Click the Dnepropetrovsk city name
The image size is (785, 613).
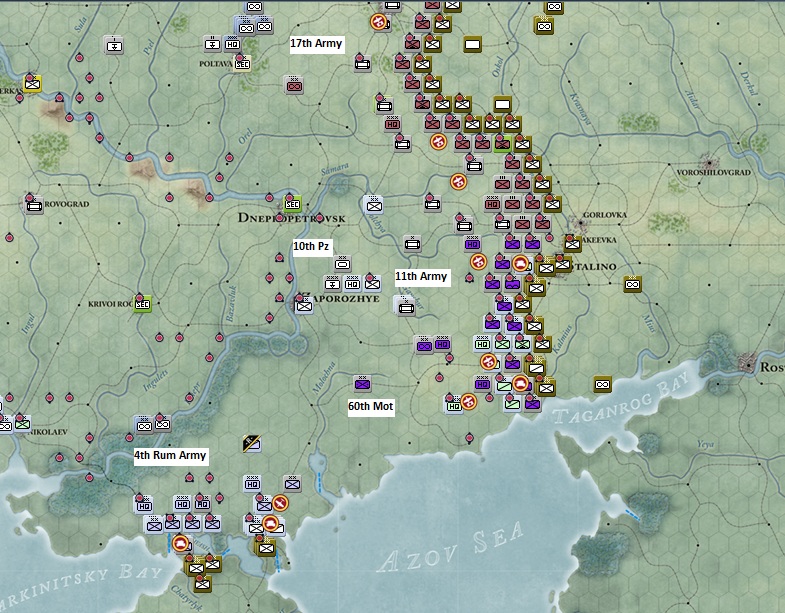point(292,218)
